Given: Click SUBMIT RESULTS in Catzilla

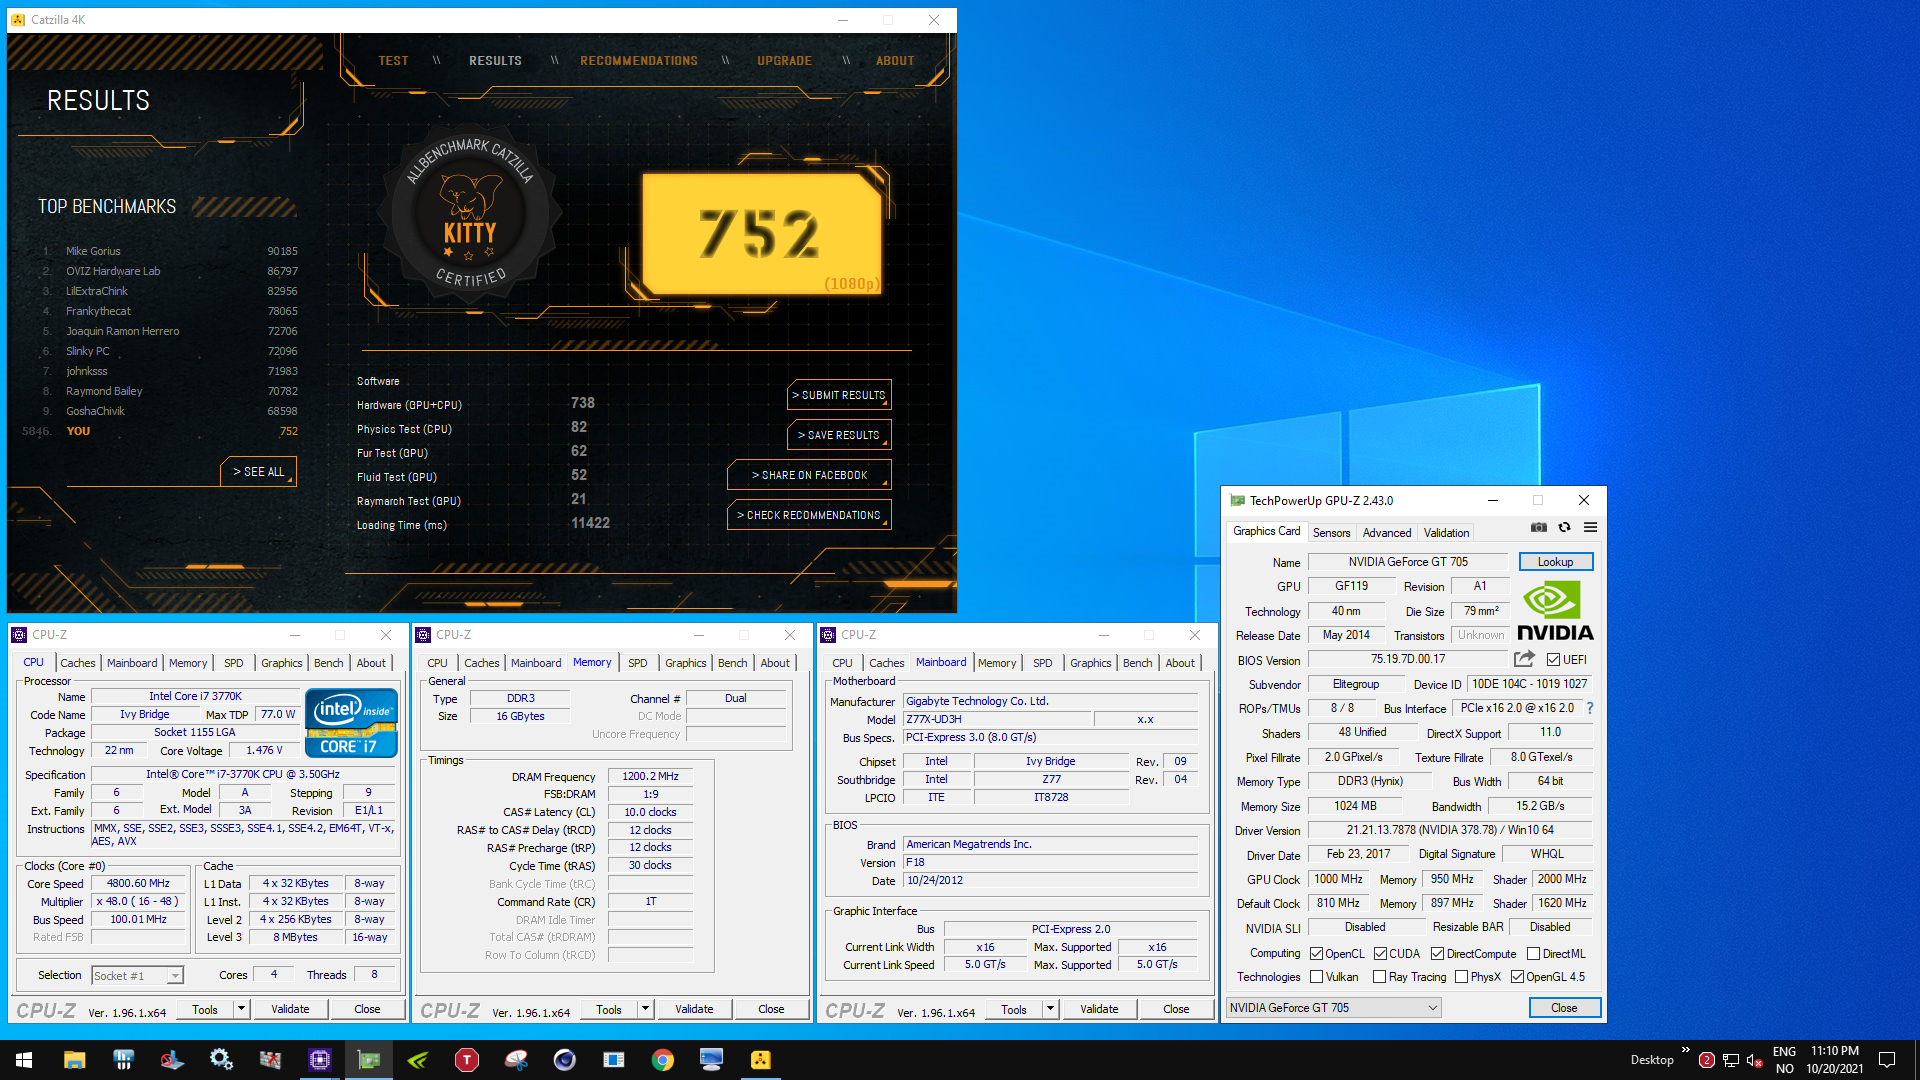Looking at the screenshot, I should [839, 395].
